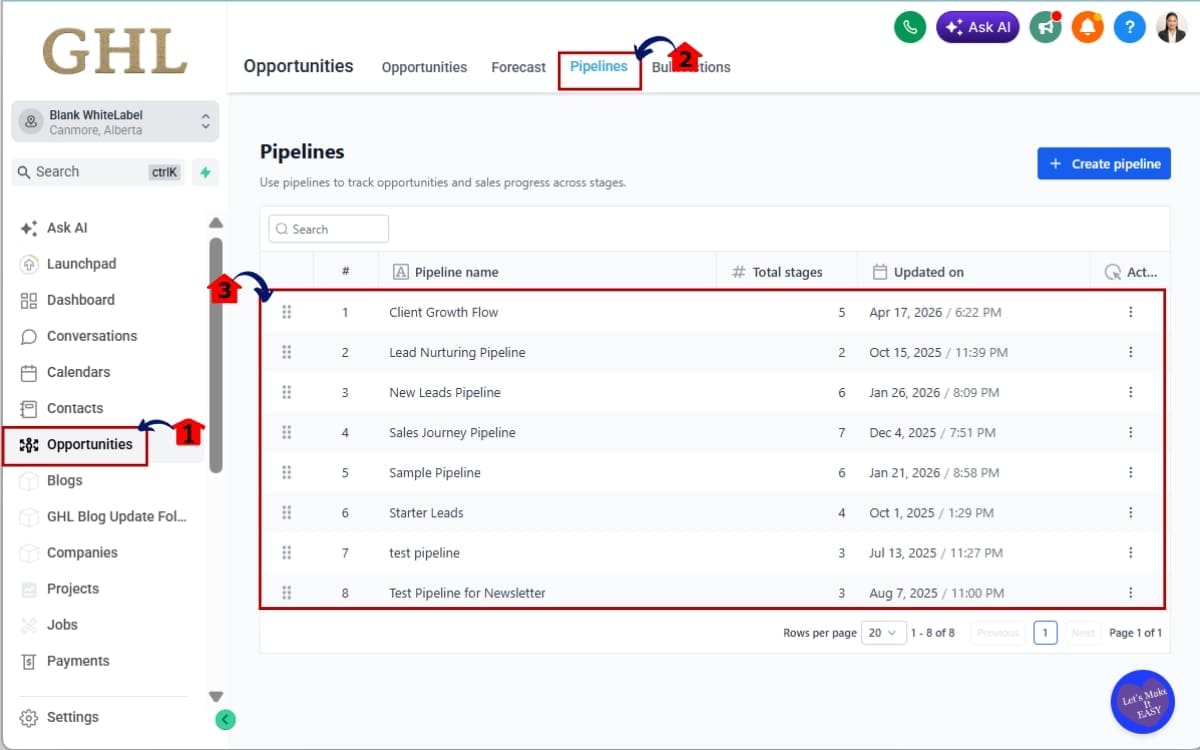Open Jobs from the sidebar
This screenshot has height=750, width=1200.
coord(62,624)
